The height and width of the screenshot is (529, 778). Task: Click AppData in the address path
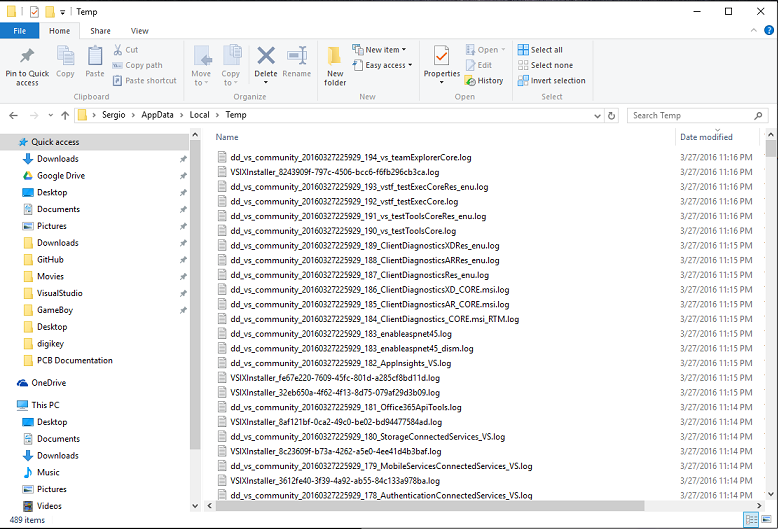[157, 115]
